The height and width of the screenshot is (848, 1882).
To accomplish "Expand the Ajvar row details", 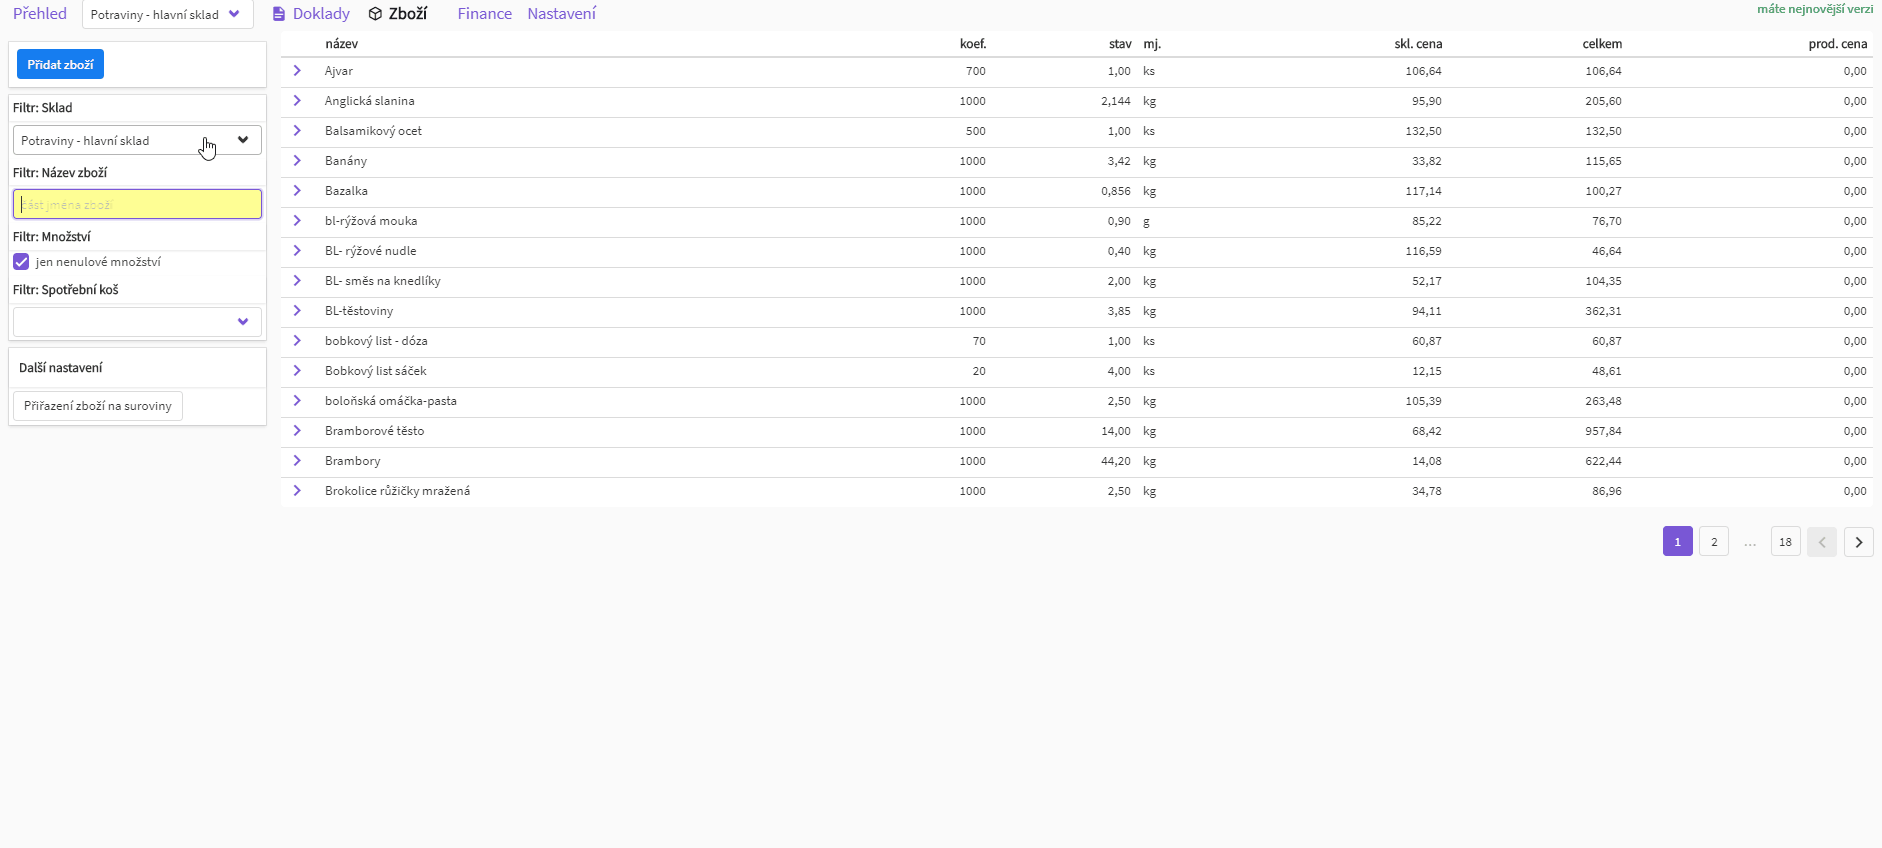I will click(x=297, y=71).
